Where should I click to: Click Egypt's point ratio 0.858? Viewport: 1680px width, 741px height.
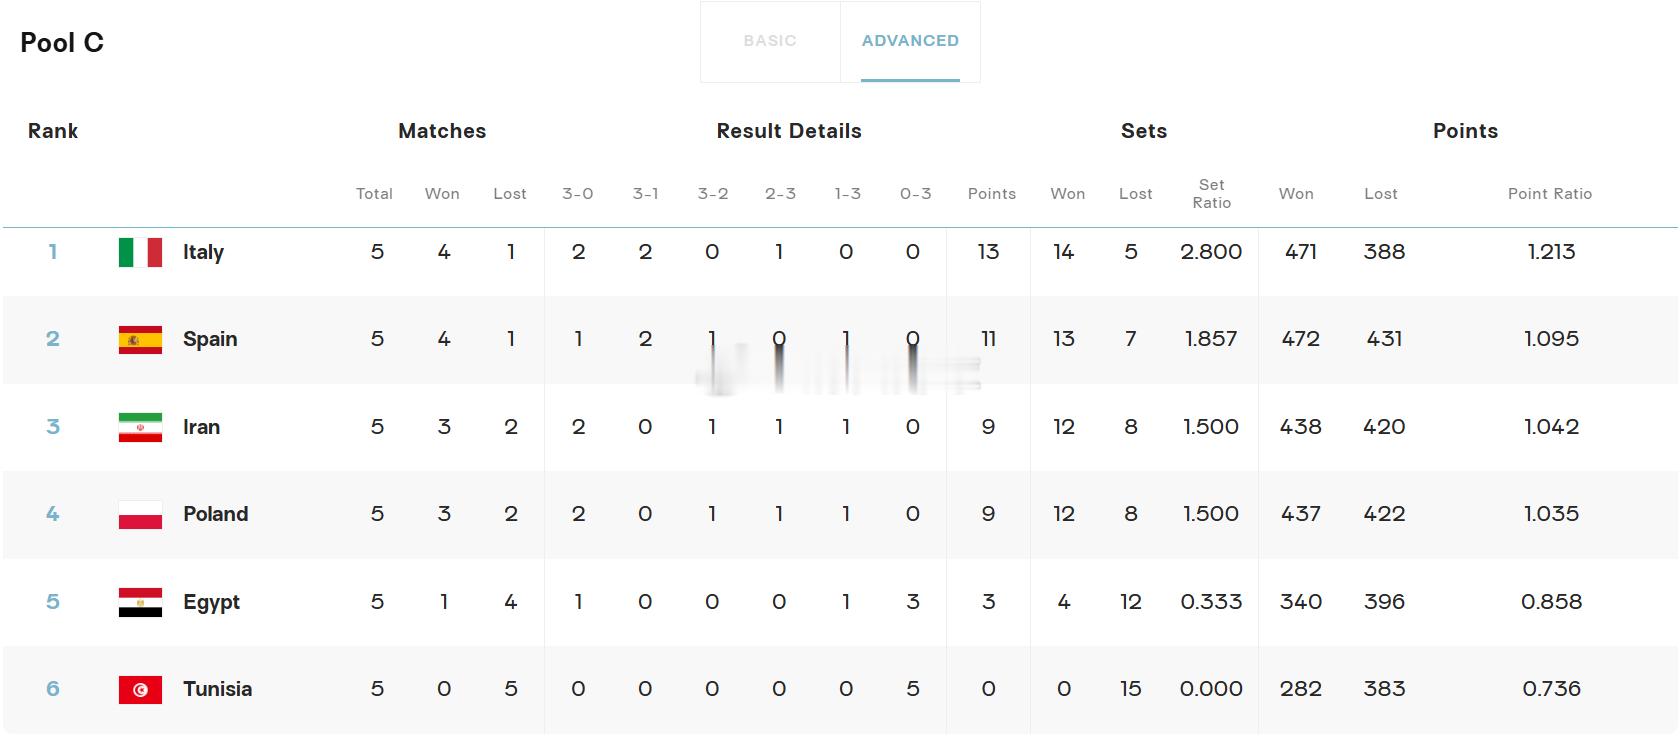(x=1551, y=602)
